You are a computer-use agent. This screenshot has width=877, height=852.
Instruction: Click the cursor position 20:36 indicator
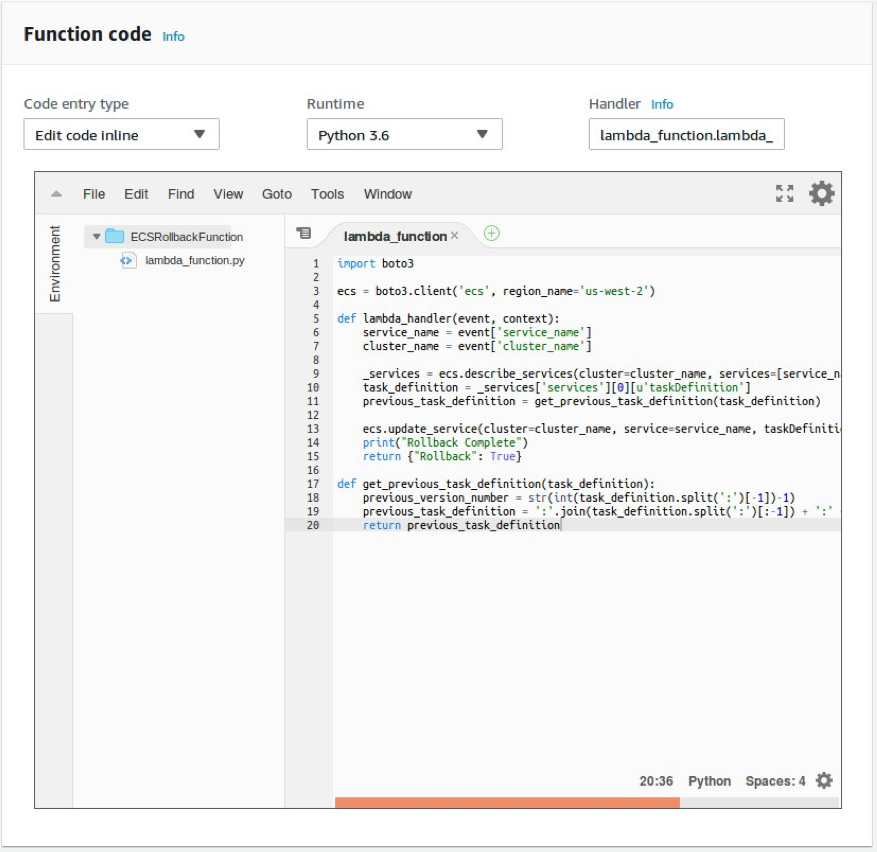tap(656, 781)
